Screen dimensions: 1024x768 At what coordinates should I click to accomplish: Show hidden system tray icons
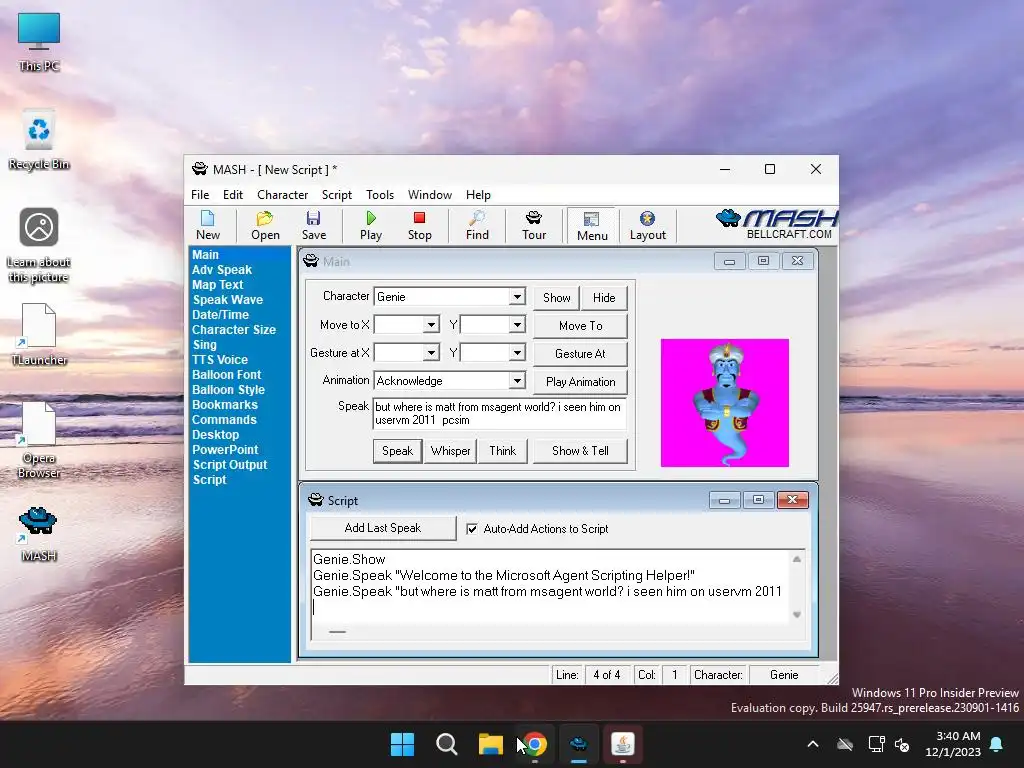pos(812,744)
